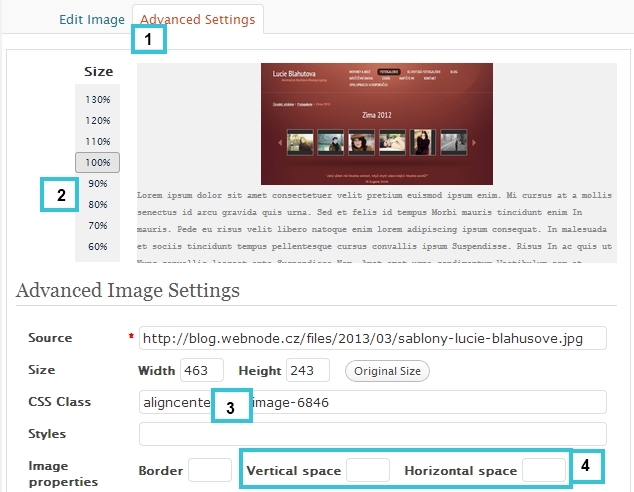Image resolution: width=634 pixels, height=492 pixels.
Task: Click the 70% size option
Action: [98, 225]
